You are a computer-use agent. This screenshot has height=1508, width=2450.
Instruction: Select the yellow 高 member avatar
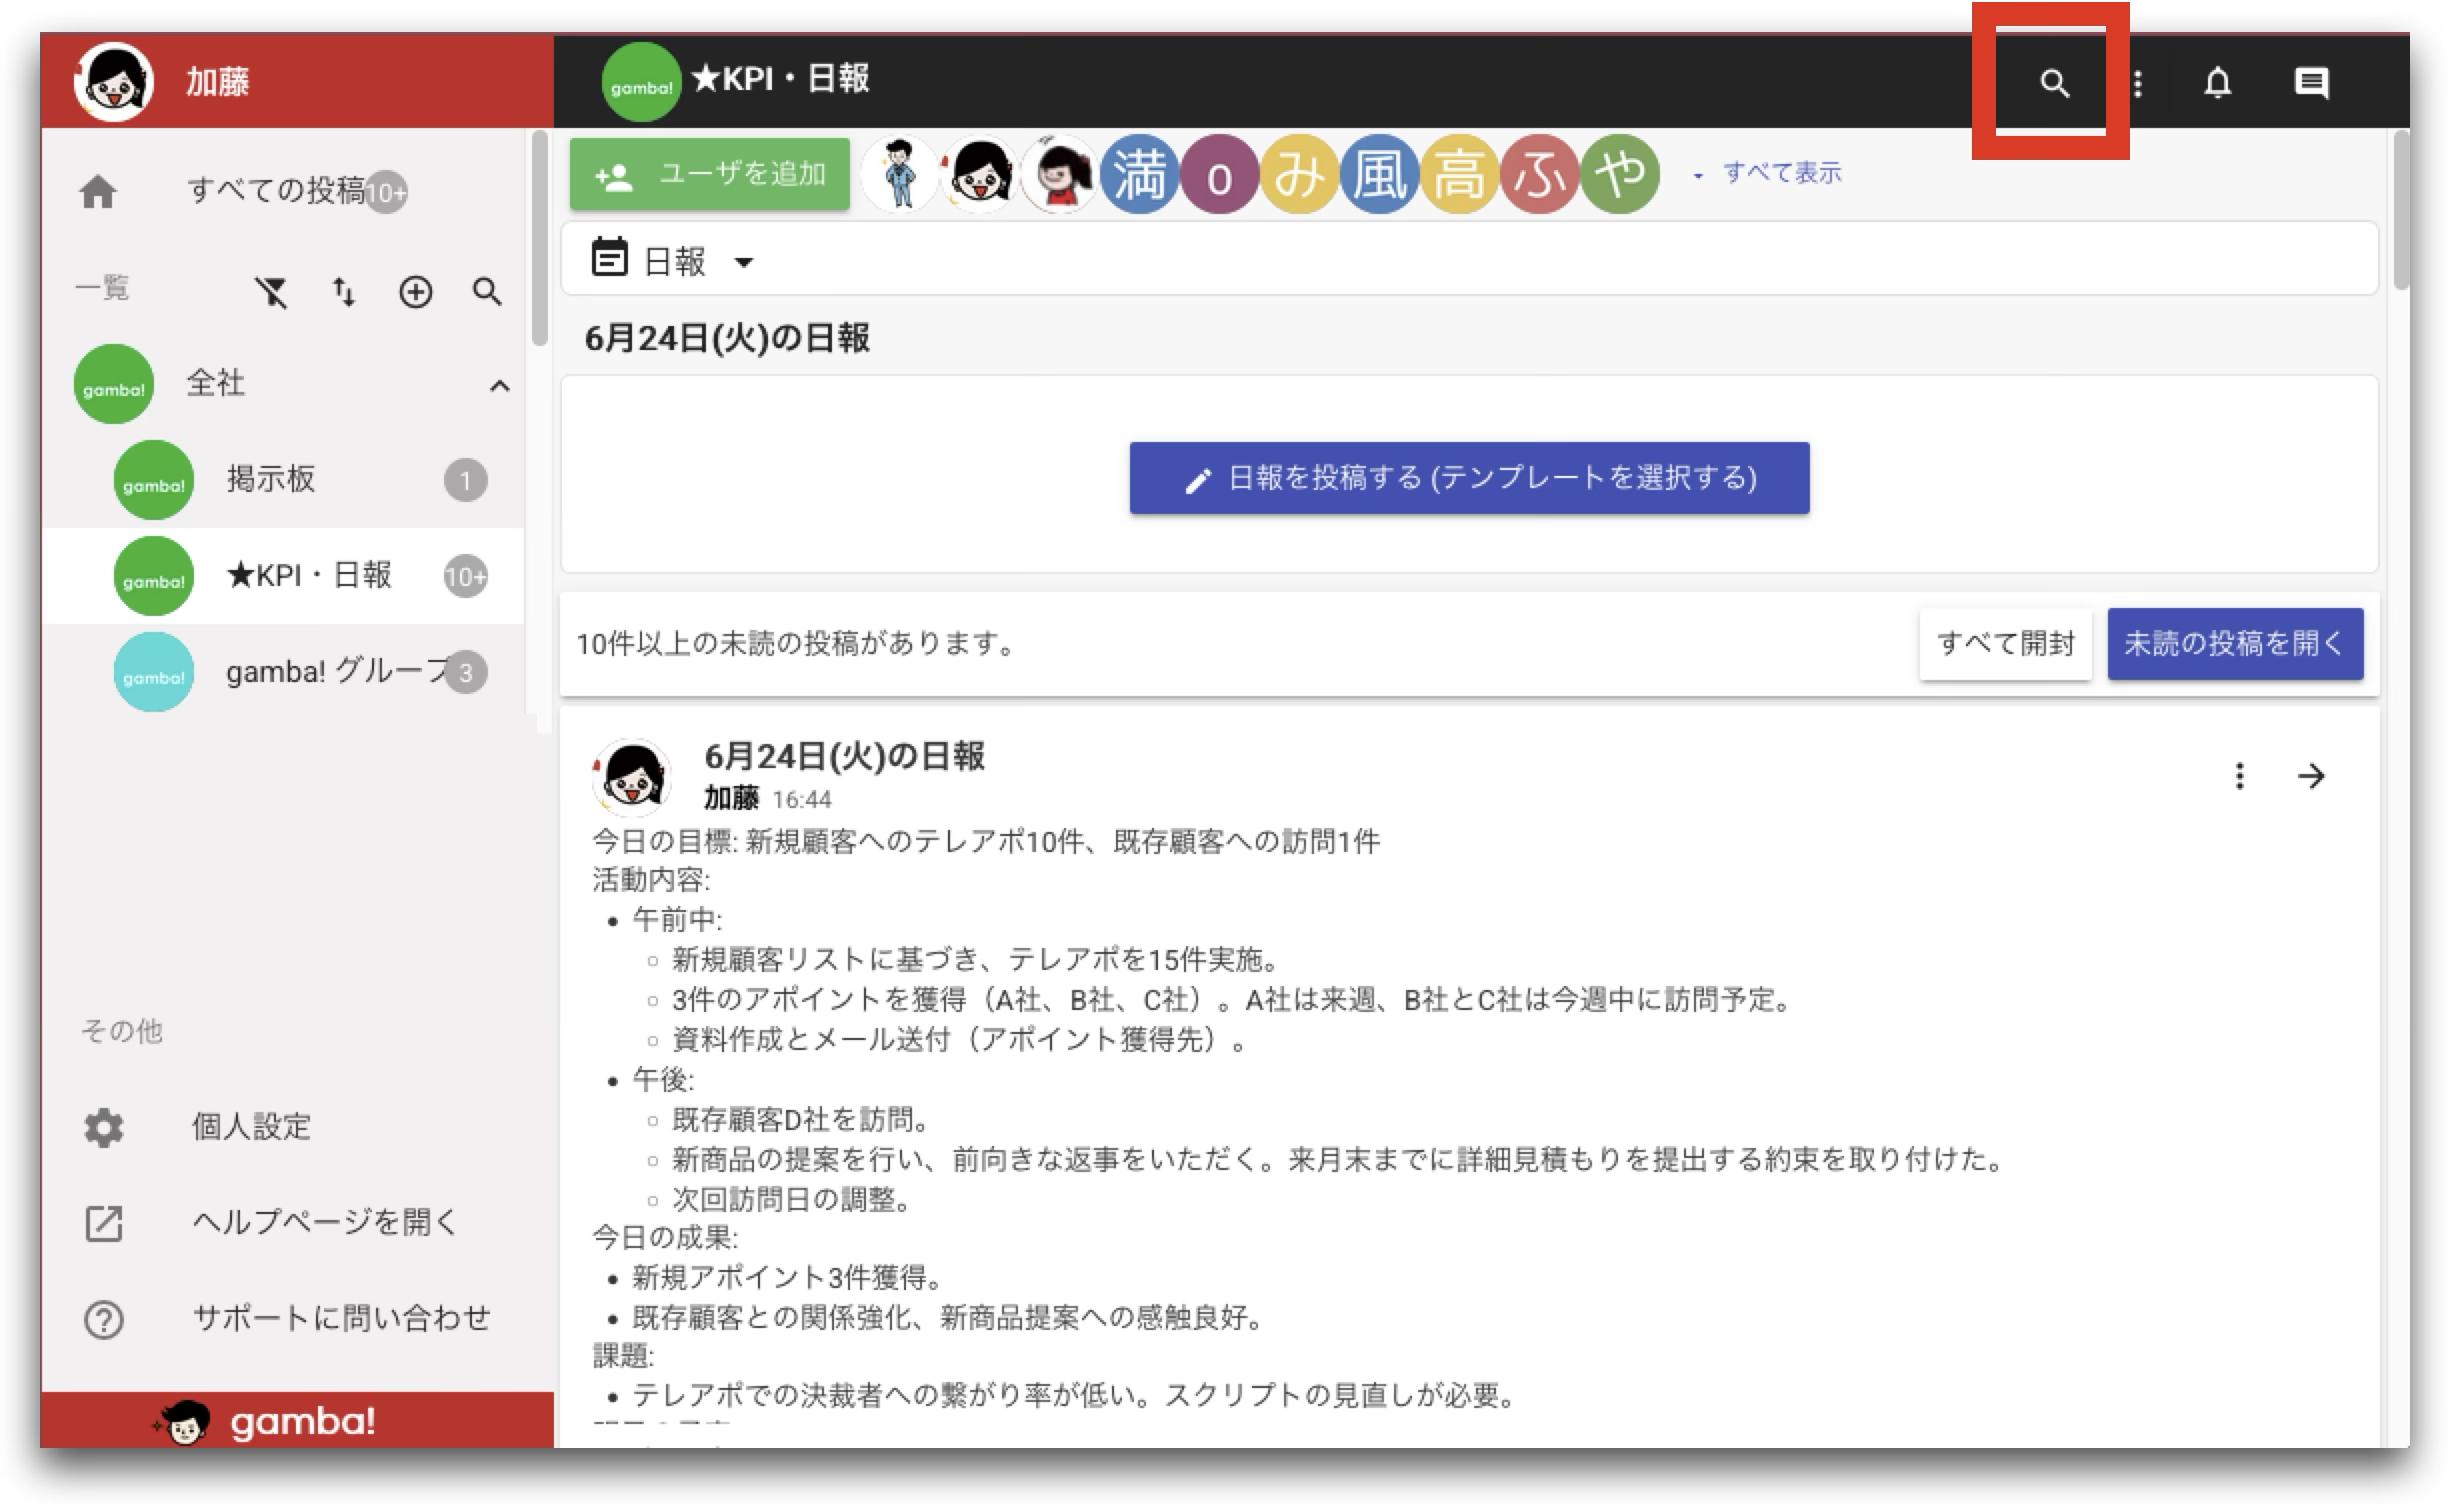pos(1459,174)
